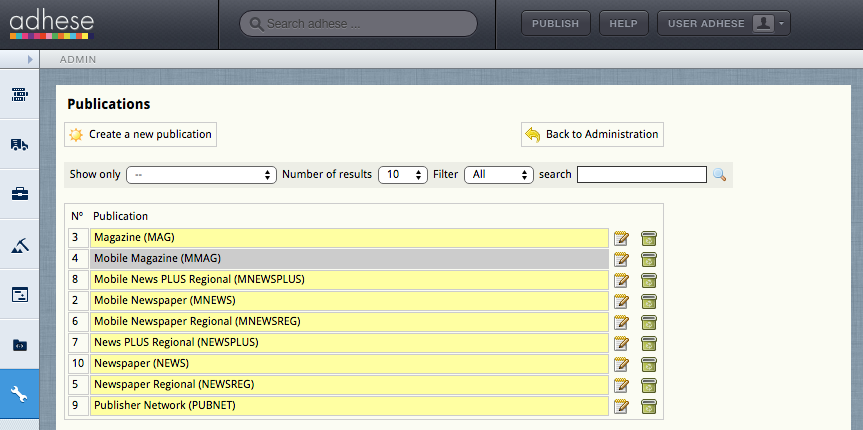This screenshot has width=863, height=430.
Task: Click the magnifier search icon beside search field
Action: click(719, 175)
